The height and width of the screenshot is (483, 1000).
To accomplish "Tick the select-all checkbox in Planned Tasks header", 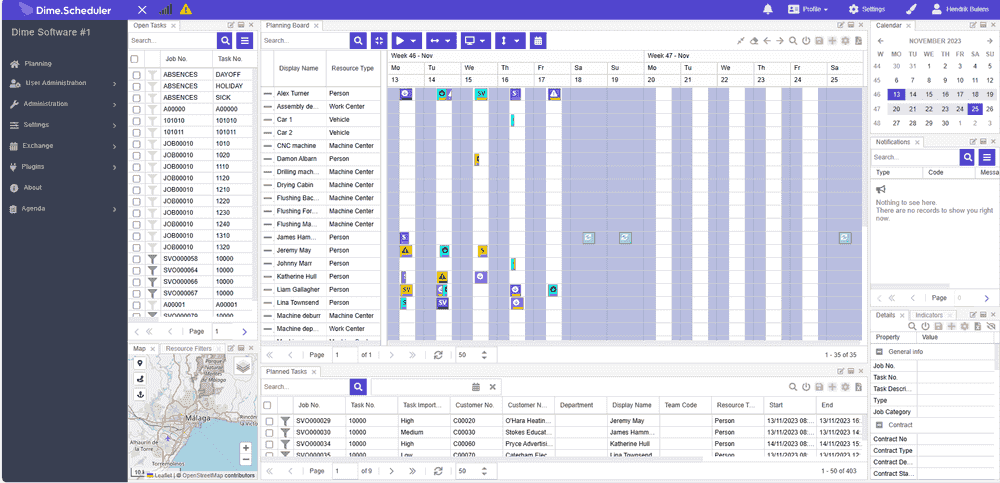I will tap(268, 405).
